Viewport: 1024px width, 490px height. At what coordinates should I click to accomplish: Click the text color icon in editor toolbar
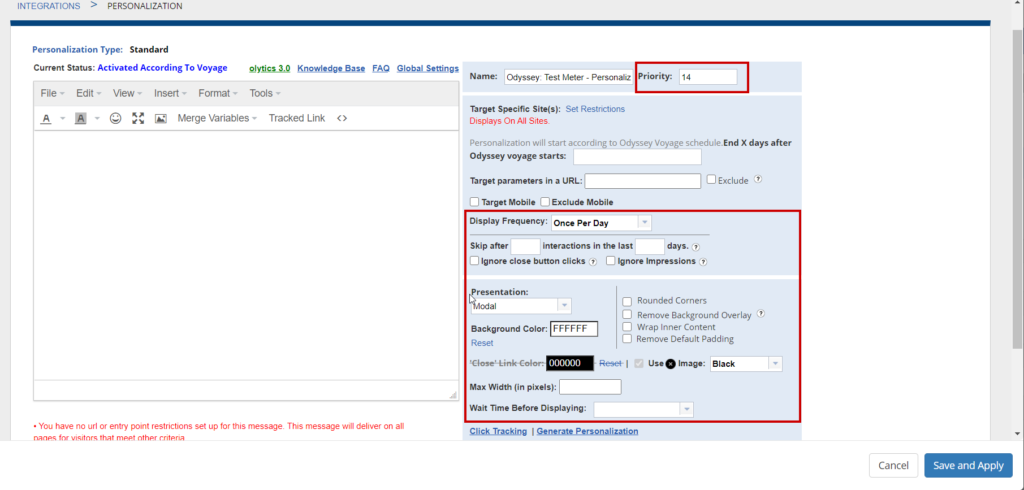coord(47,118)
